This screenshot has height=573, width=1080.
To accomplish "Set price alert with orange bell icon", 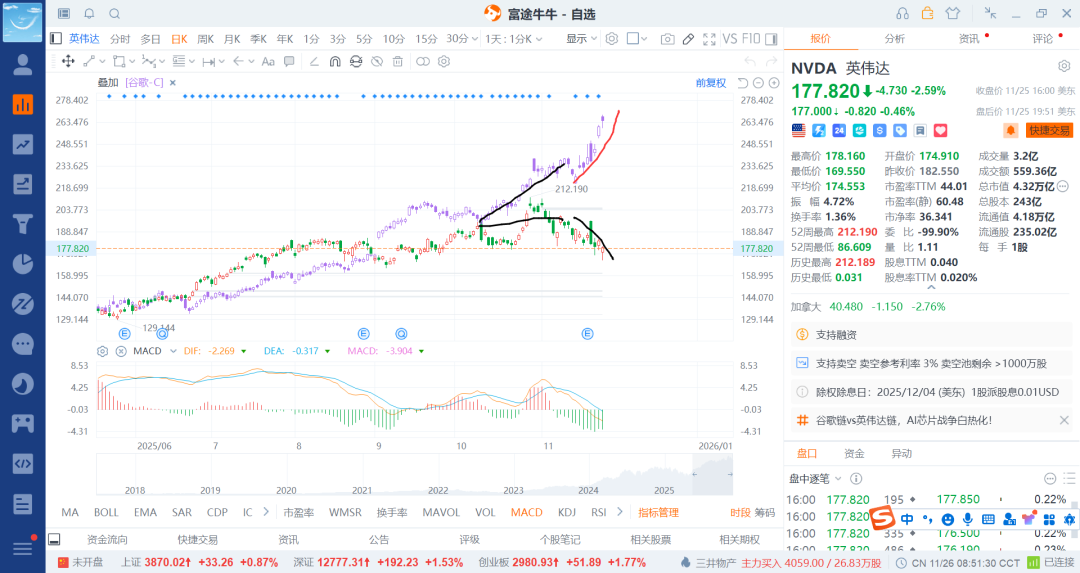I will point(1010,130).
